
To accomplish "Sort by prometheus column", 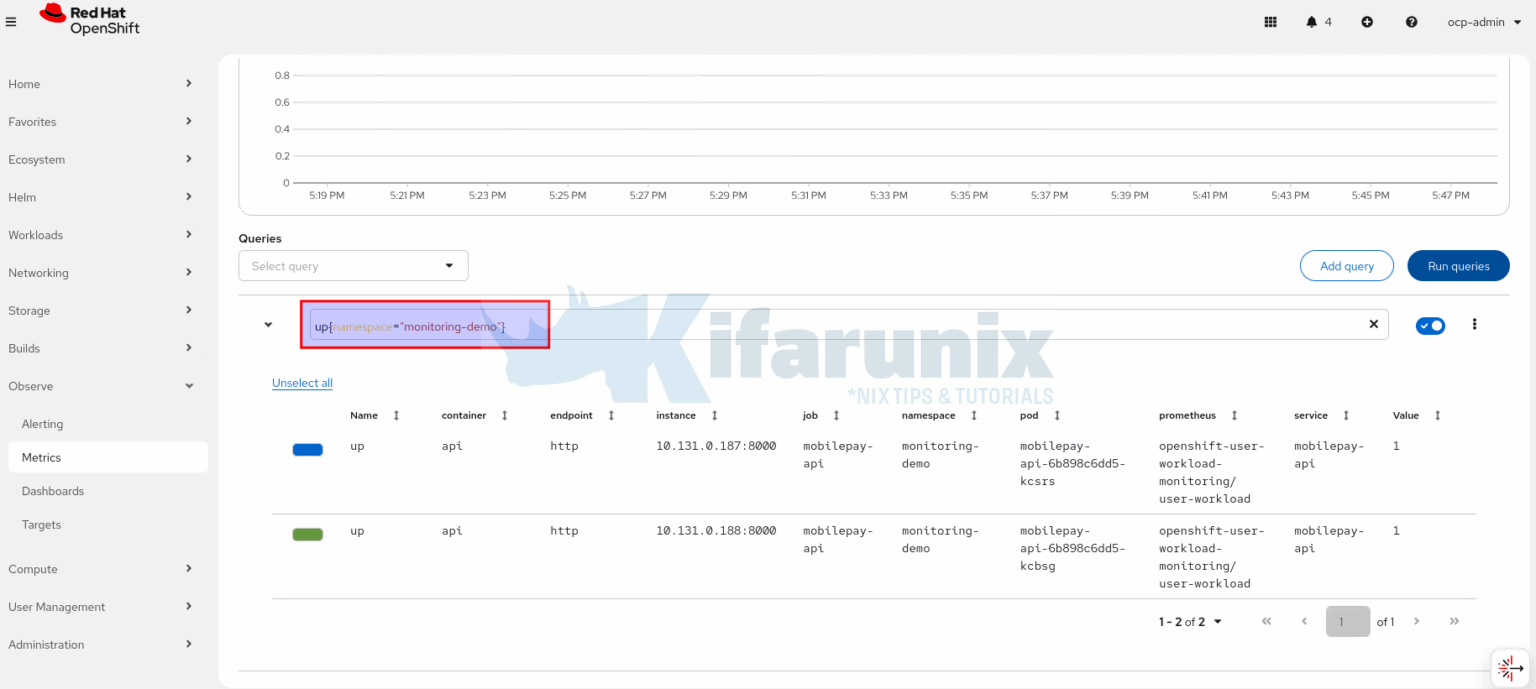I will pyautogui.click(x=1234, y=415).
